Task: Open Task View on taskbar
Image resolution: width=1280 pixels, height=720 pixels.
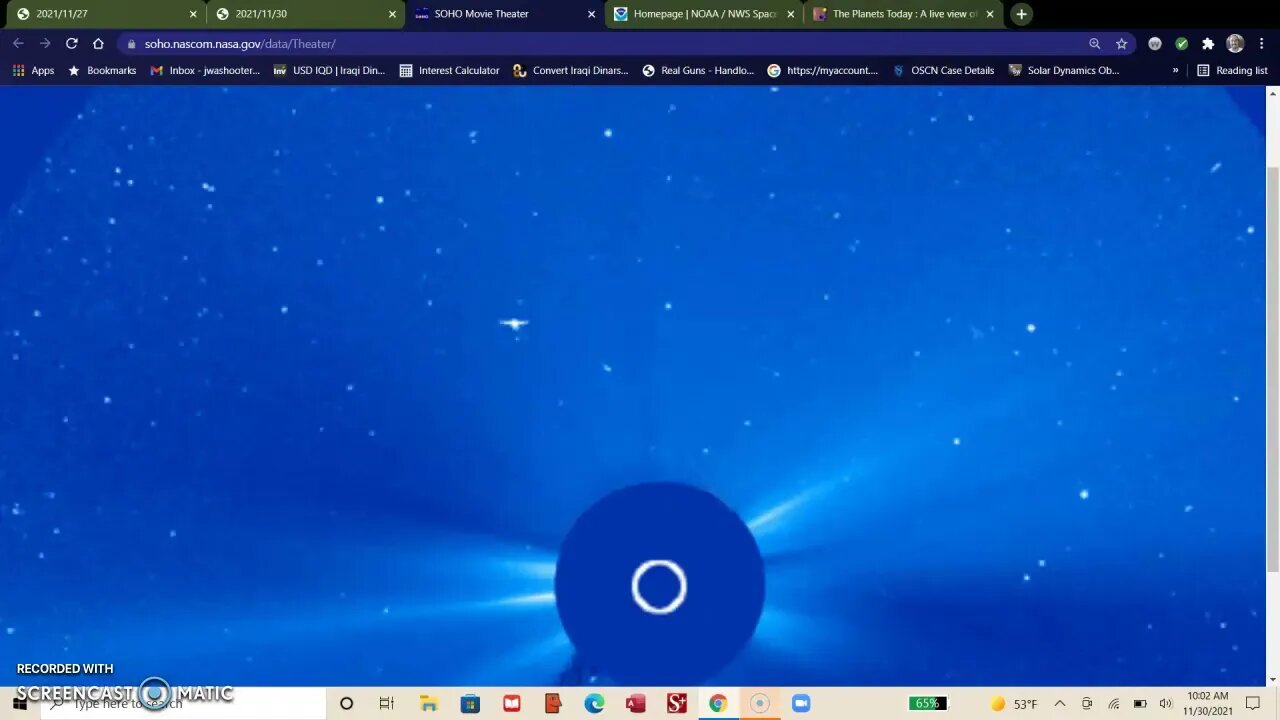Action: pyautogui.click(x=386, y=704)
